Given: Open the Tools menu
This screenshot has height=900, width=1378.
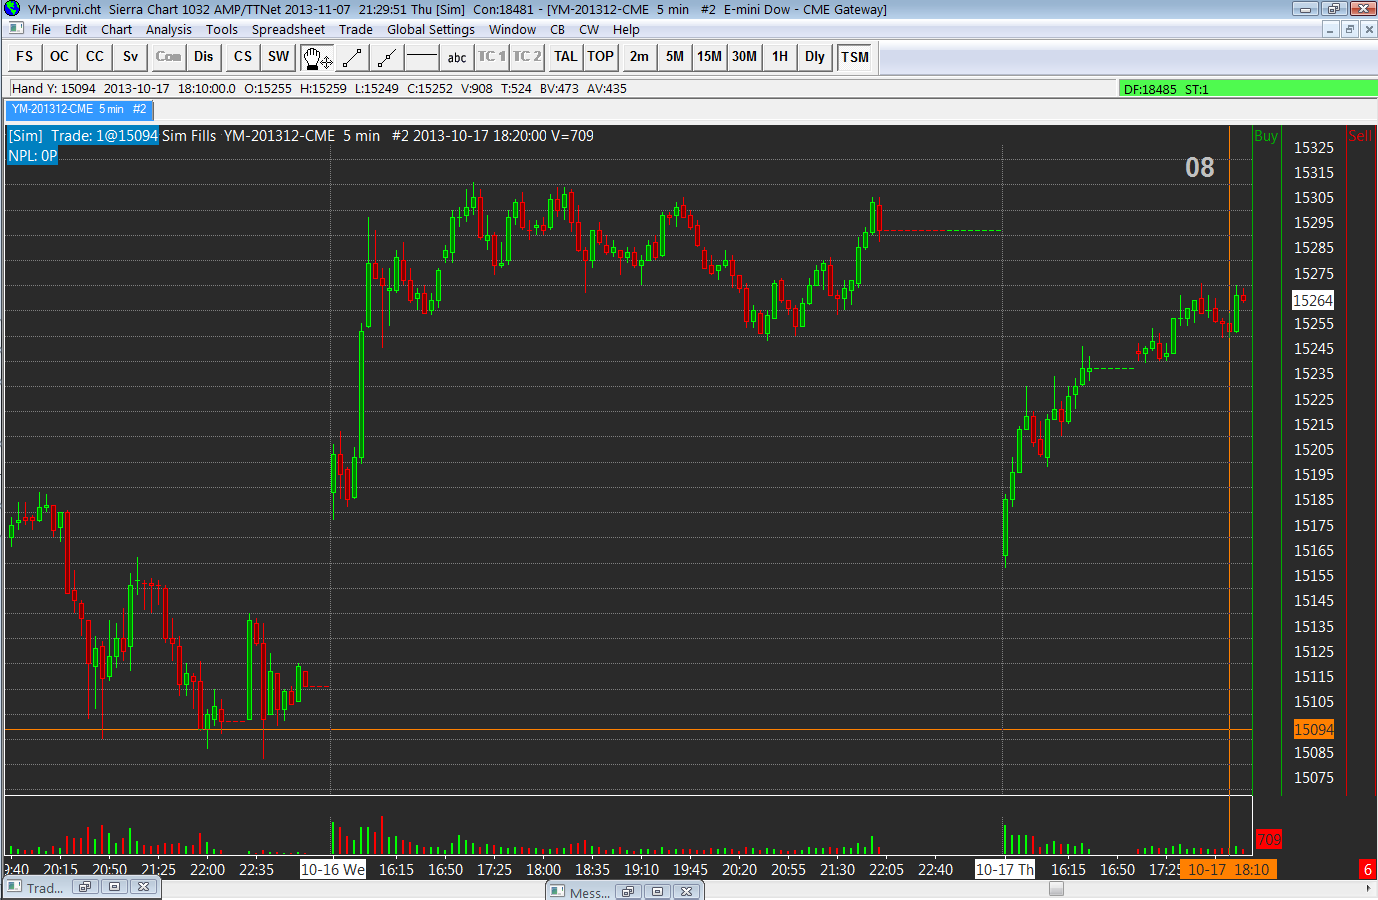Looking at the screenshot, I should tap(222, 29).
